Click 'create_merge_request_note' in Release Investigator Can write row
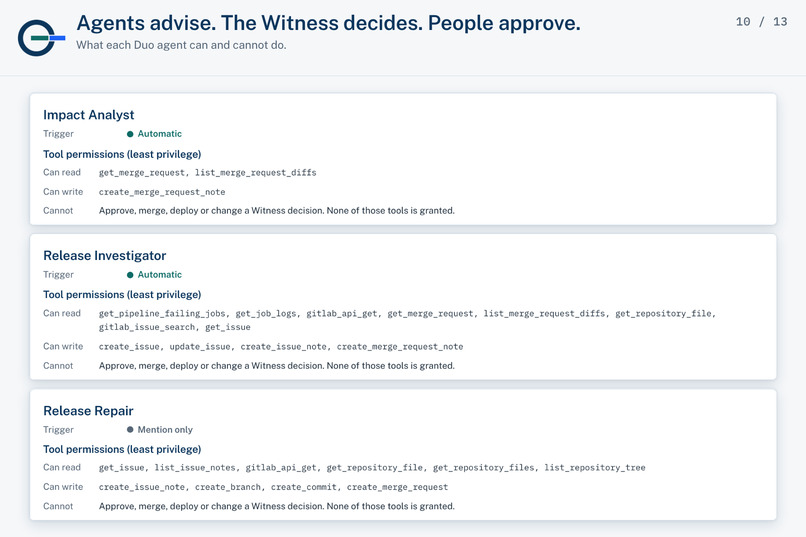This screenshot has height=537, width=806. [x=400, y=347]
